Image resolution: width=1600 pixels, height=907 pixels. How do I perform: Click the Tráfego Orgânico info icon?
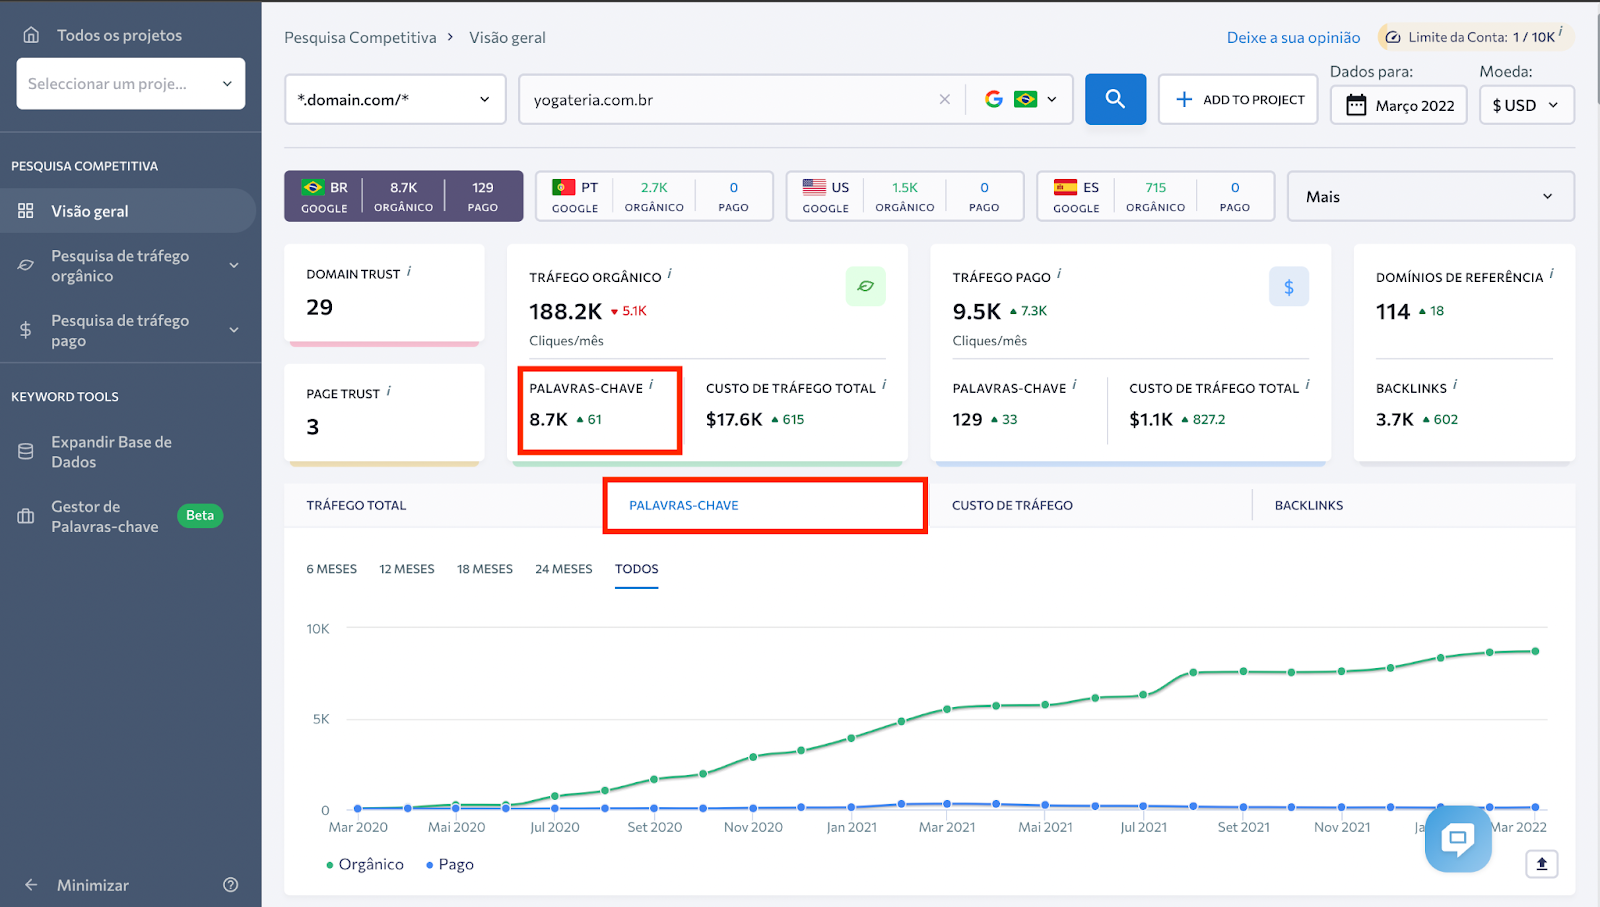coord(670,273)
